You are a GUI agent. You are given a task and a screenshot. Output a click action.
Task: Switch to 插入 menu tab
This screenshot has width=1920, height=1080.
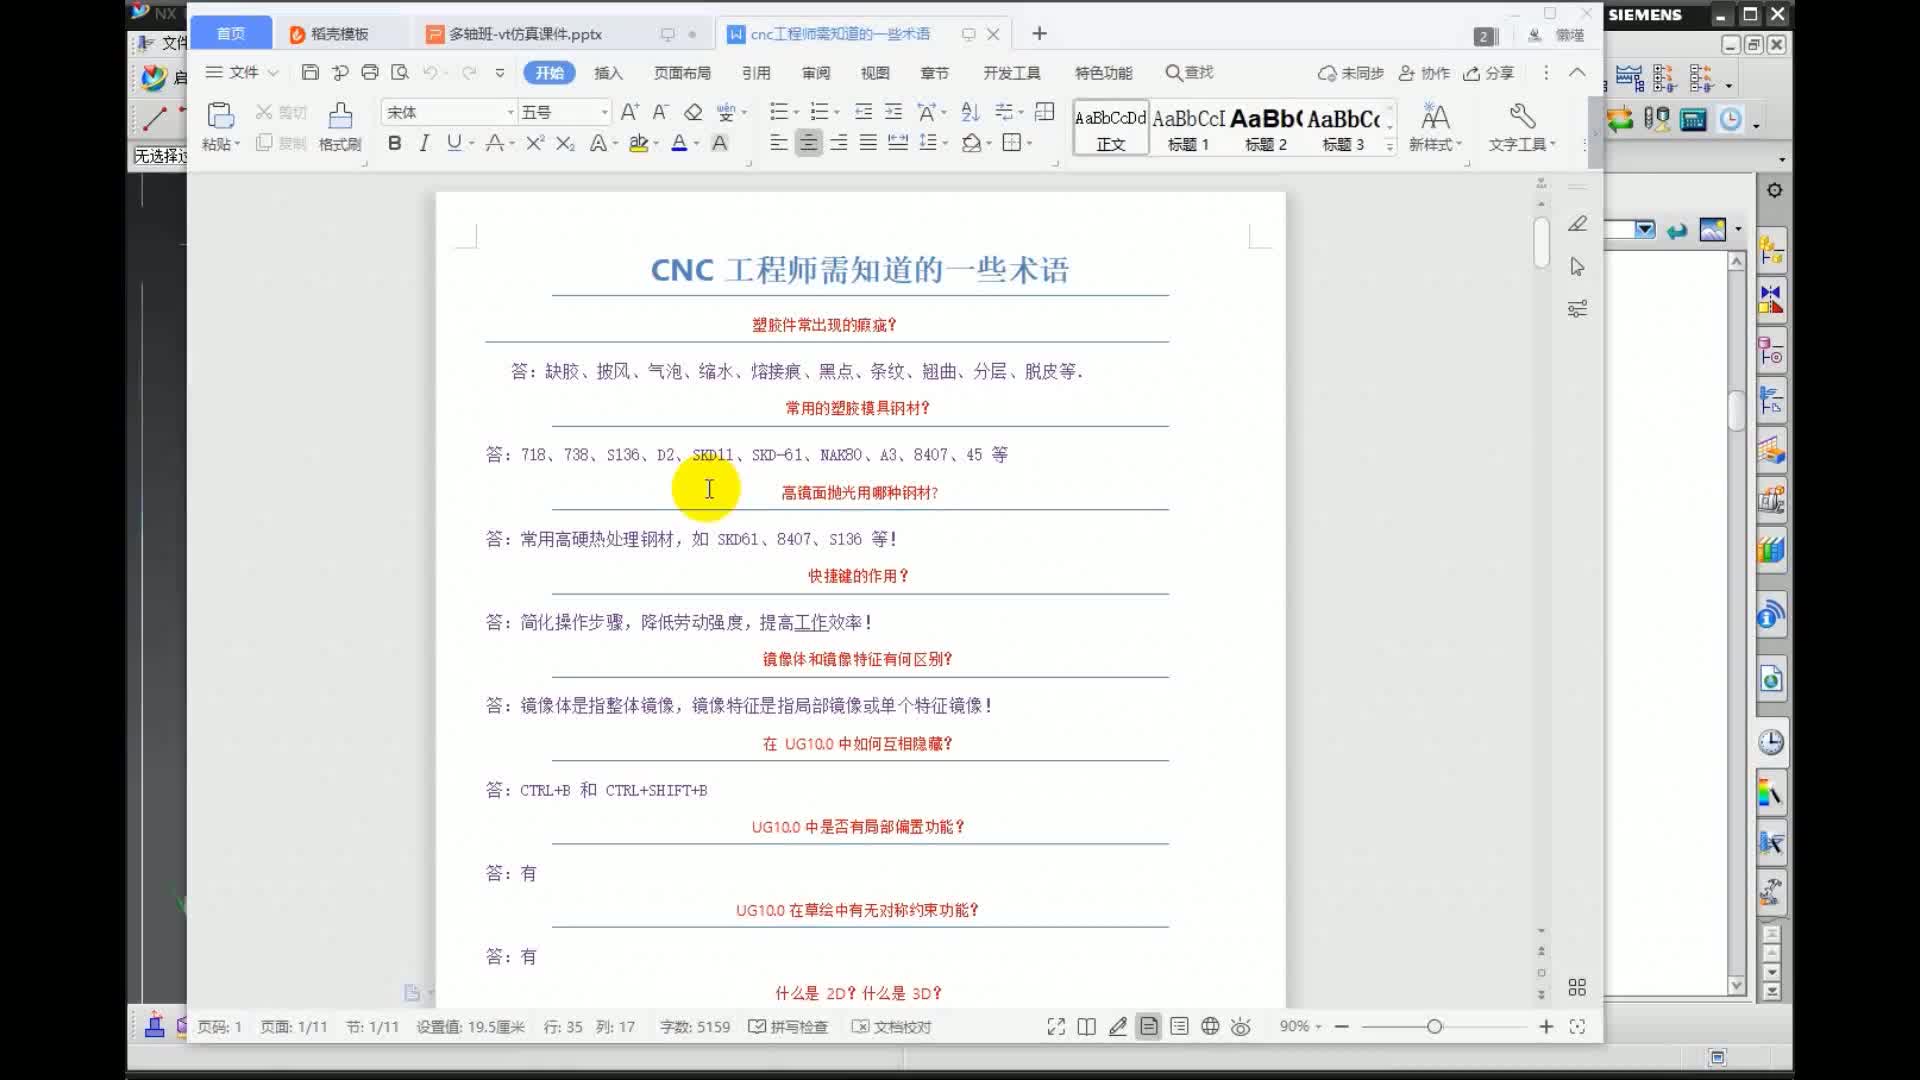click(x=609, y=73)
